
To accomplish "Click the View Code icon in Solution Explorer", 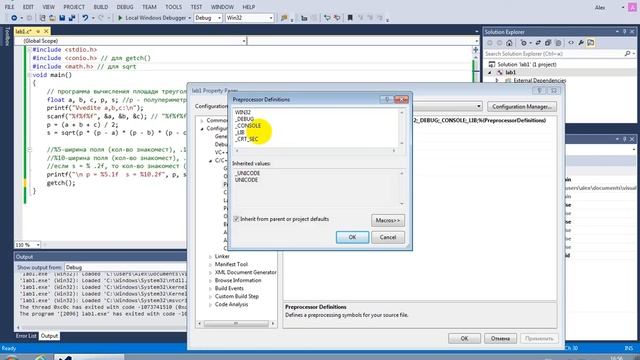I will pyautogui.click(x=571, y=43).
